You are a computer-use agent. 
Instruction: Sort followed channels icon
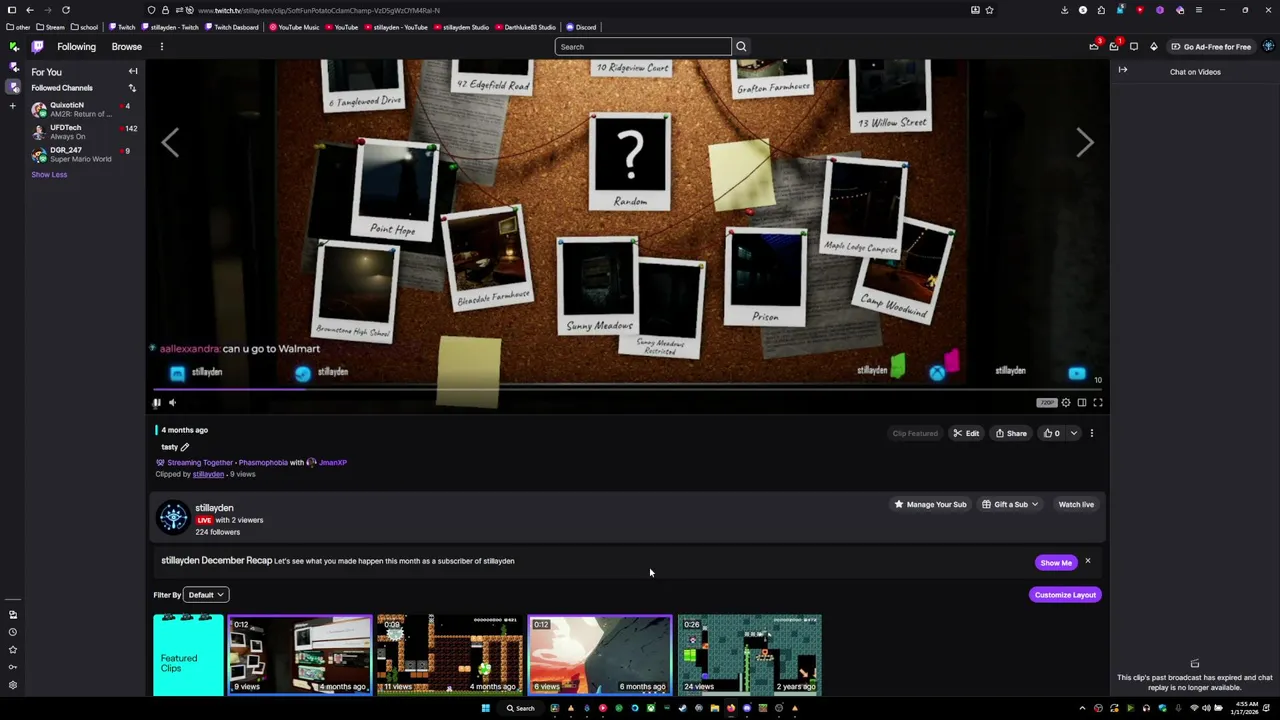(x=132, y=88)
